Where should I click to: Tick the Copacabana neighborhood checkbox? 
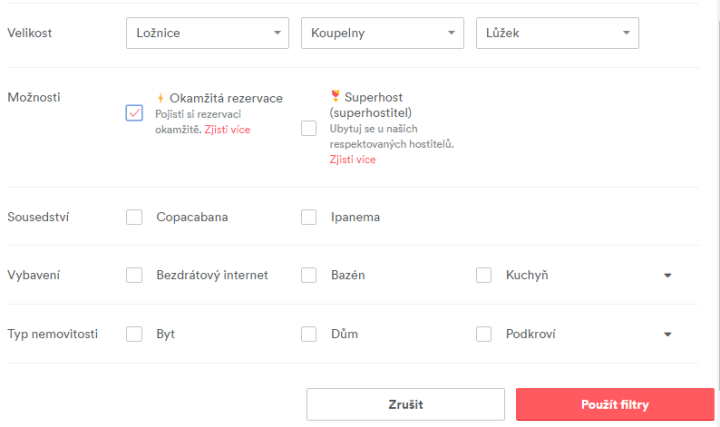[135, 217]
